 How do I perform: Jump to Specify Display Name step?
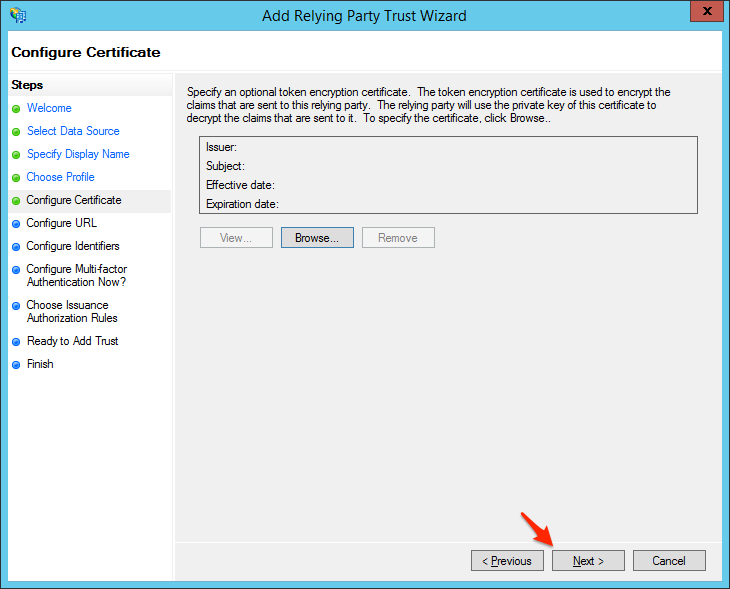point(78,154)
